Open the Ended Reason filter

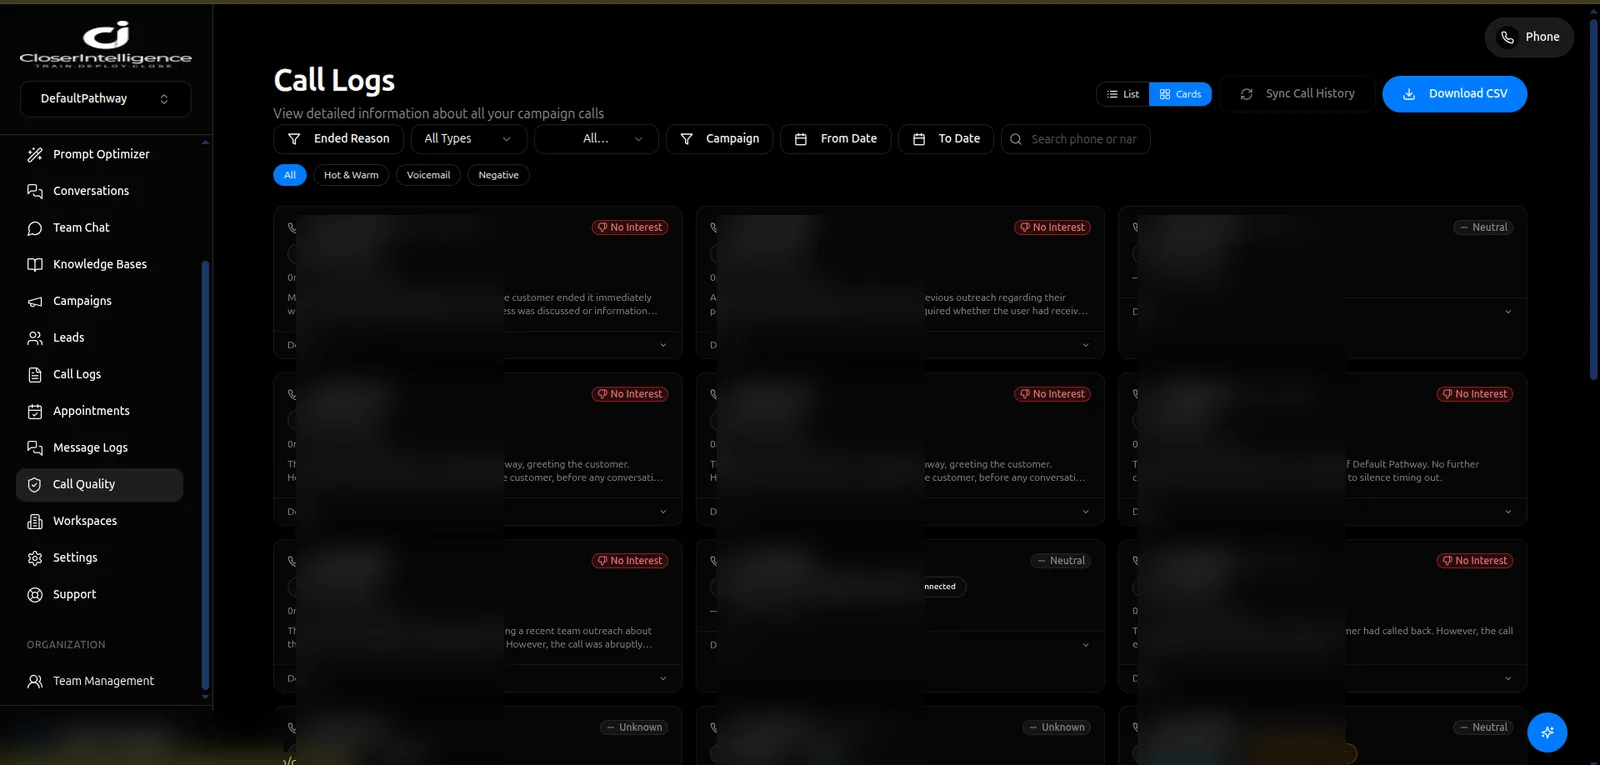coord(338,139)
